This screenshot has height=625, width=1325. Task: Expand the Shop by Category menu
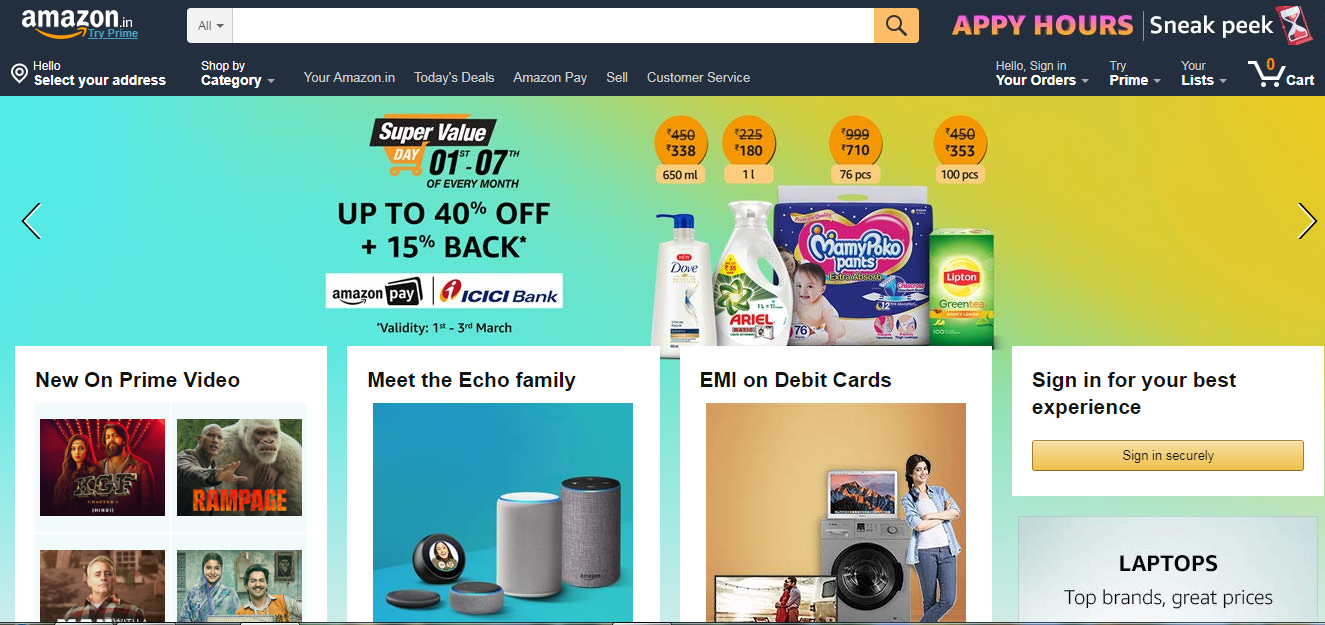coord(237,73)
